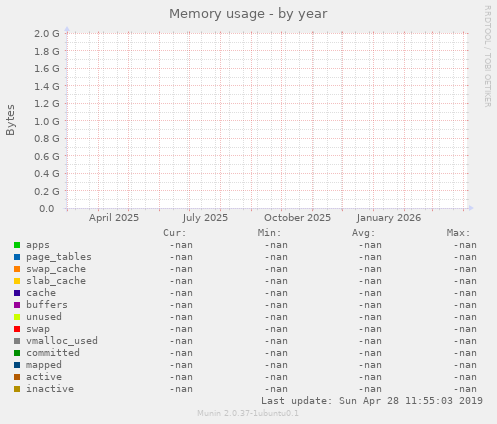
Task: Click the 'buffers' legend label
Action: click(47, 305)
